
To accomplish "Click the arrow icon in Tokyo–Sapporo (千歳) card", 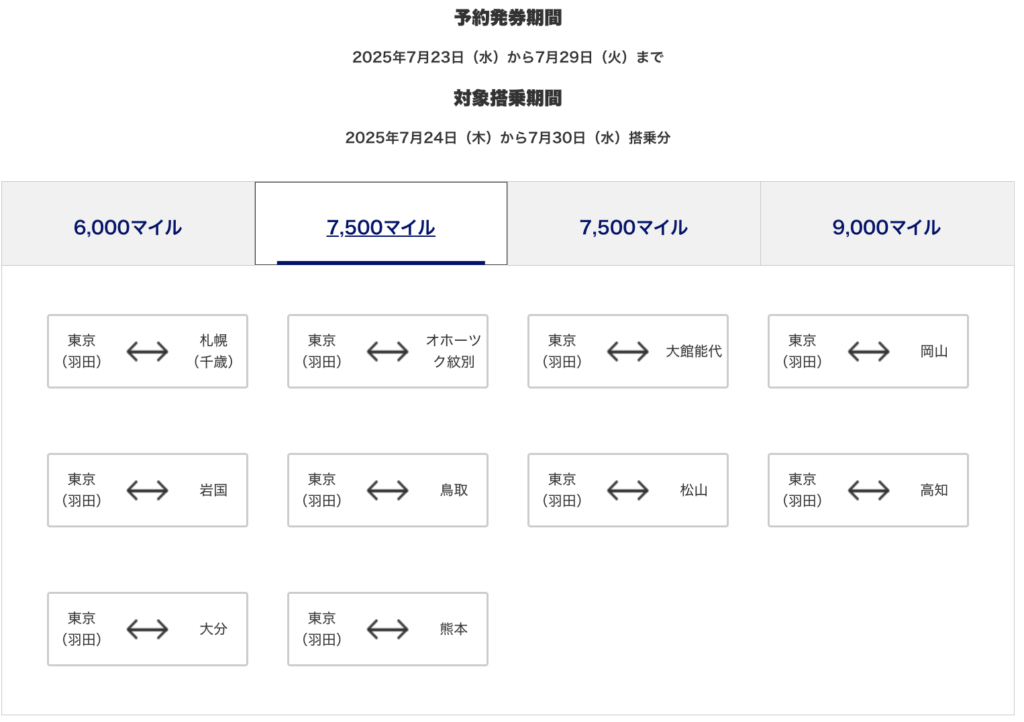I will tap(148, 352).
